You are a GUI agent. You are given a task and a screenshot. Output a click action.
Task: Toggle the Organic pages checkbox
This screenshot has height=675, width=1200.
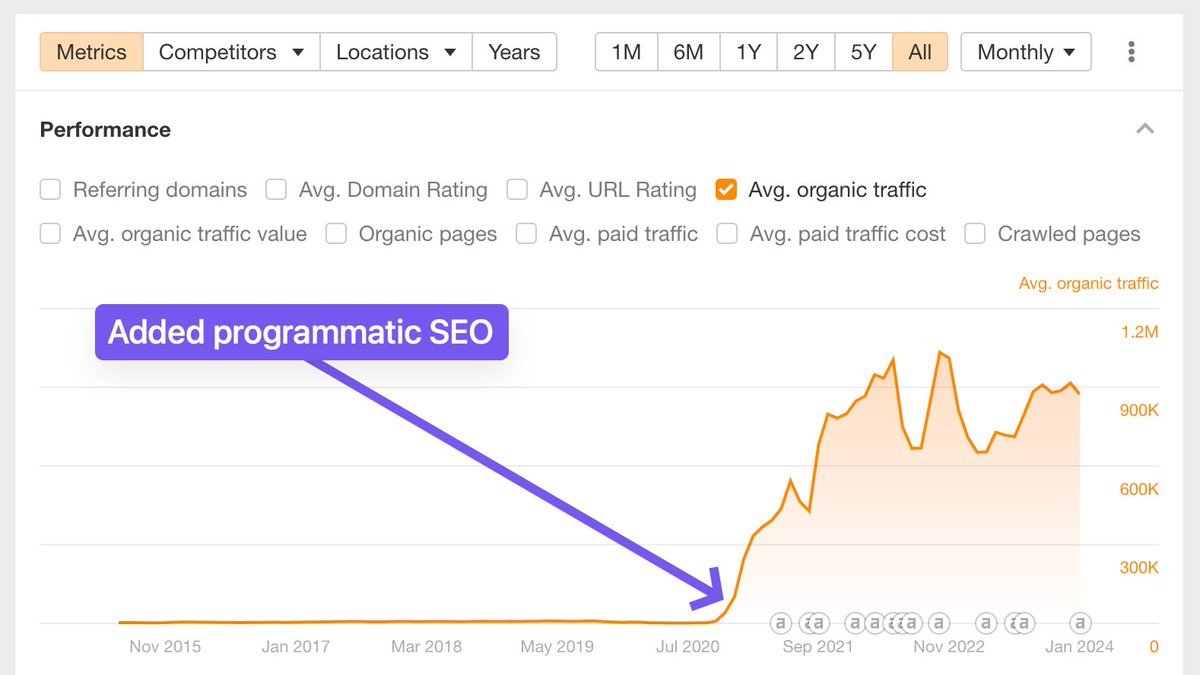337,234
